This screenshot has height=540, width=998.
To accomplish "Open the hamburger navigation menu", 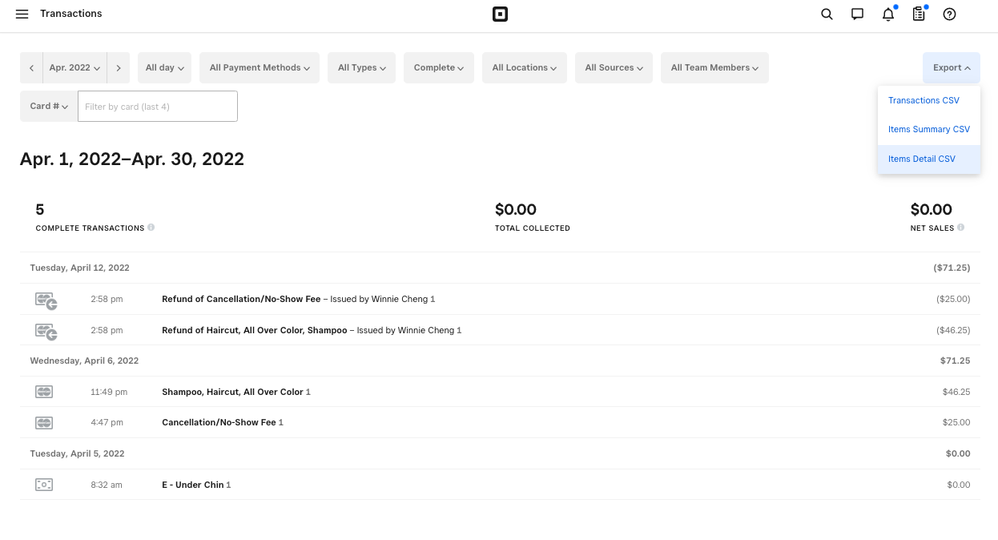I will [x=22, y=14].
